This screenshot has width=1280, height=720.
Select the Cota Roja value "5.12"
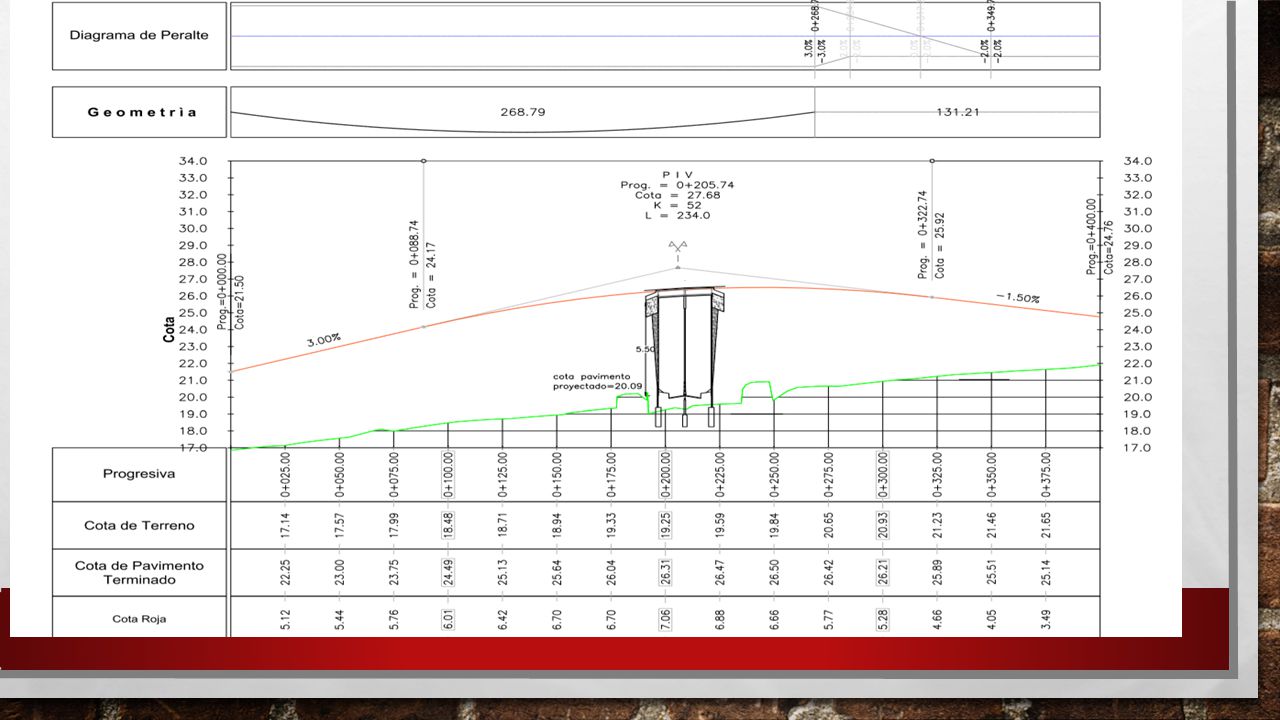pyautogui.click(x=286, y=619)
